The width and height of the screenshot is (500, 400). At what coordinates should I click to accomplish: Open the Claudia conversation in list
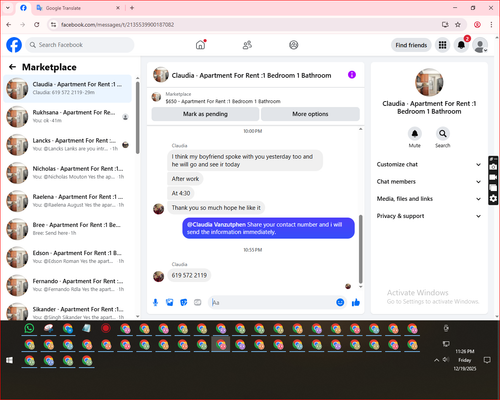tap(68, 89)
